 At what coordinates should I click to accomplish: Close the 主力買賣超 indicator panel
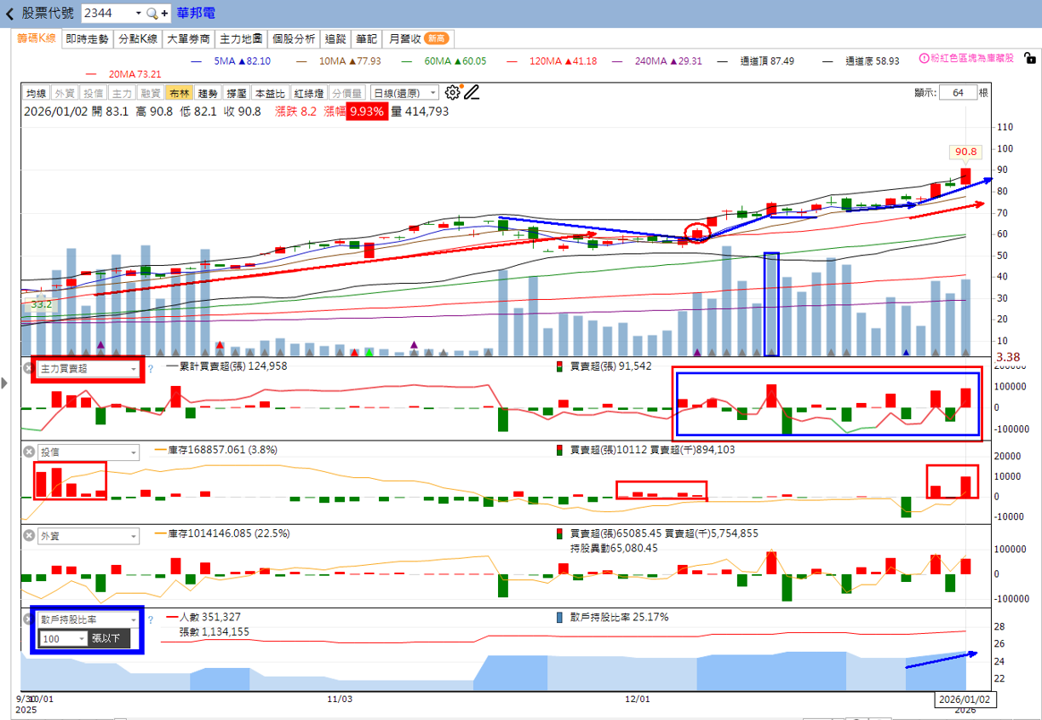[x=29, y=368]
